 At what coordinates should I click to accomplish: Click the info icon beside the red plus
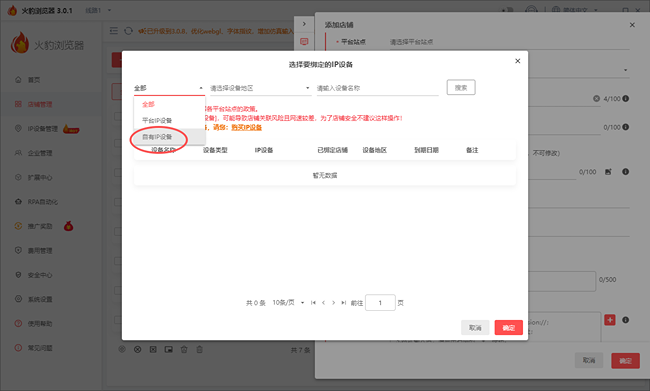pos(626,320)
